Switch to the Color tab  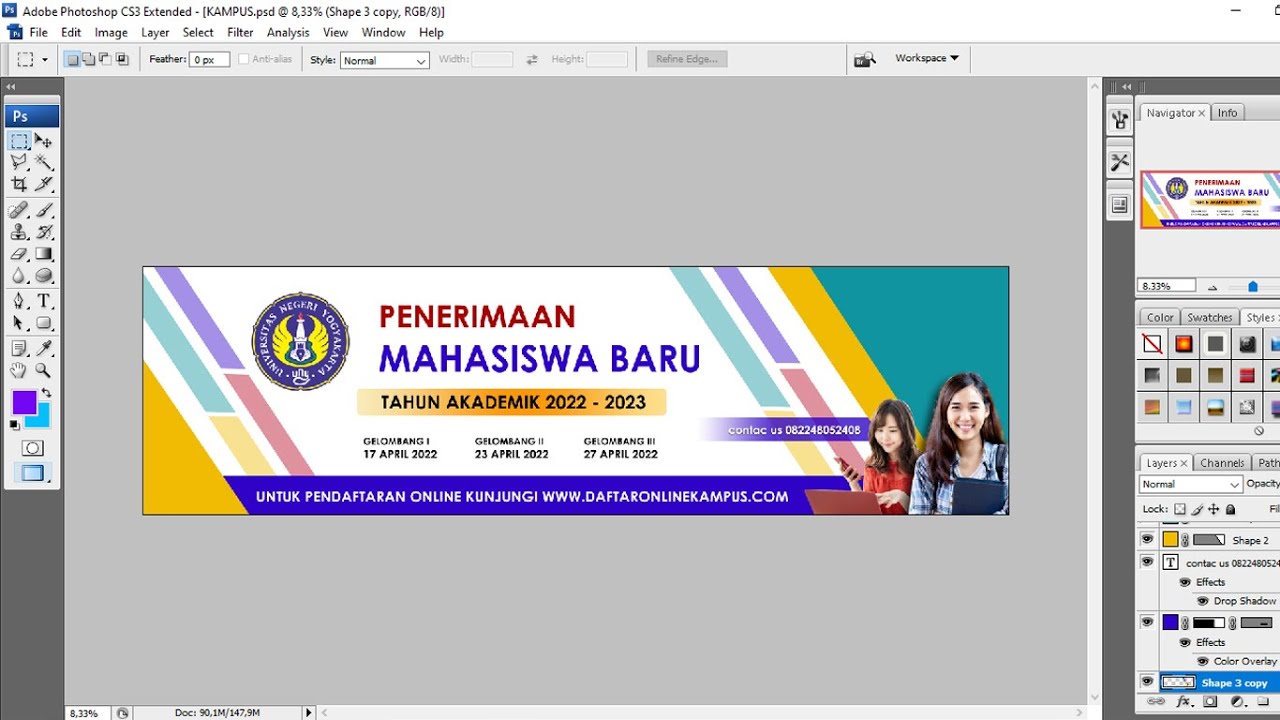tap(1160, 317)
